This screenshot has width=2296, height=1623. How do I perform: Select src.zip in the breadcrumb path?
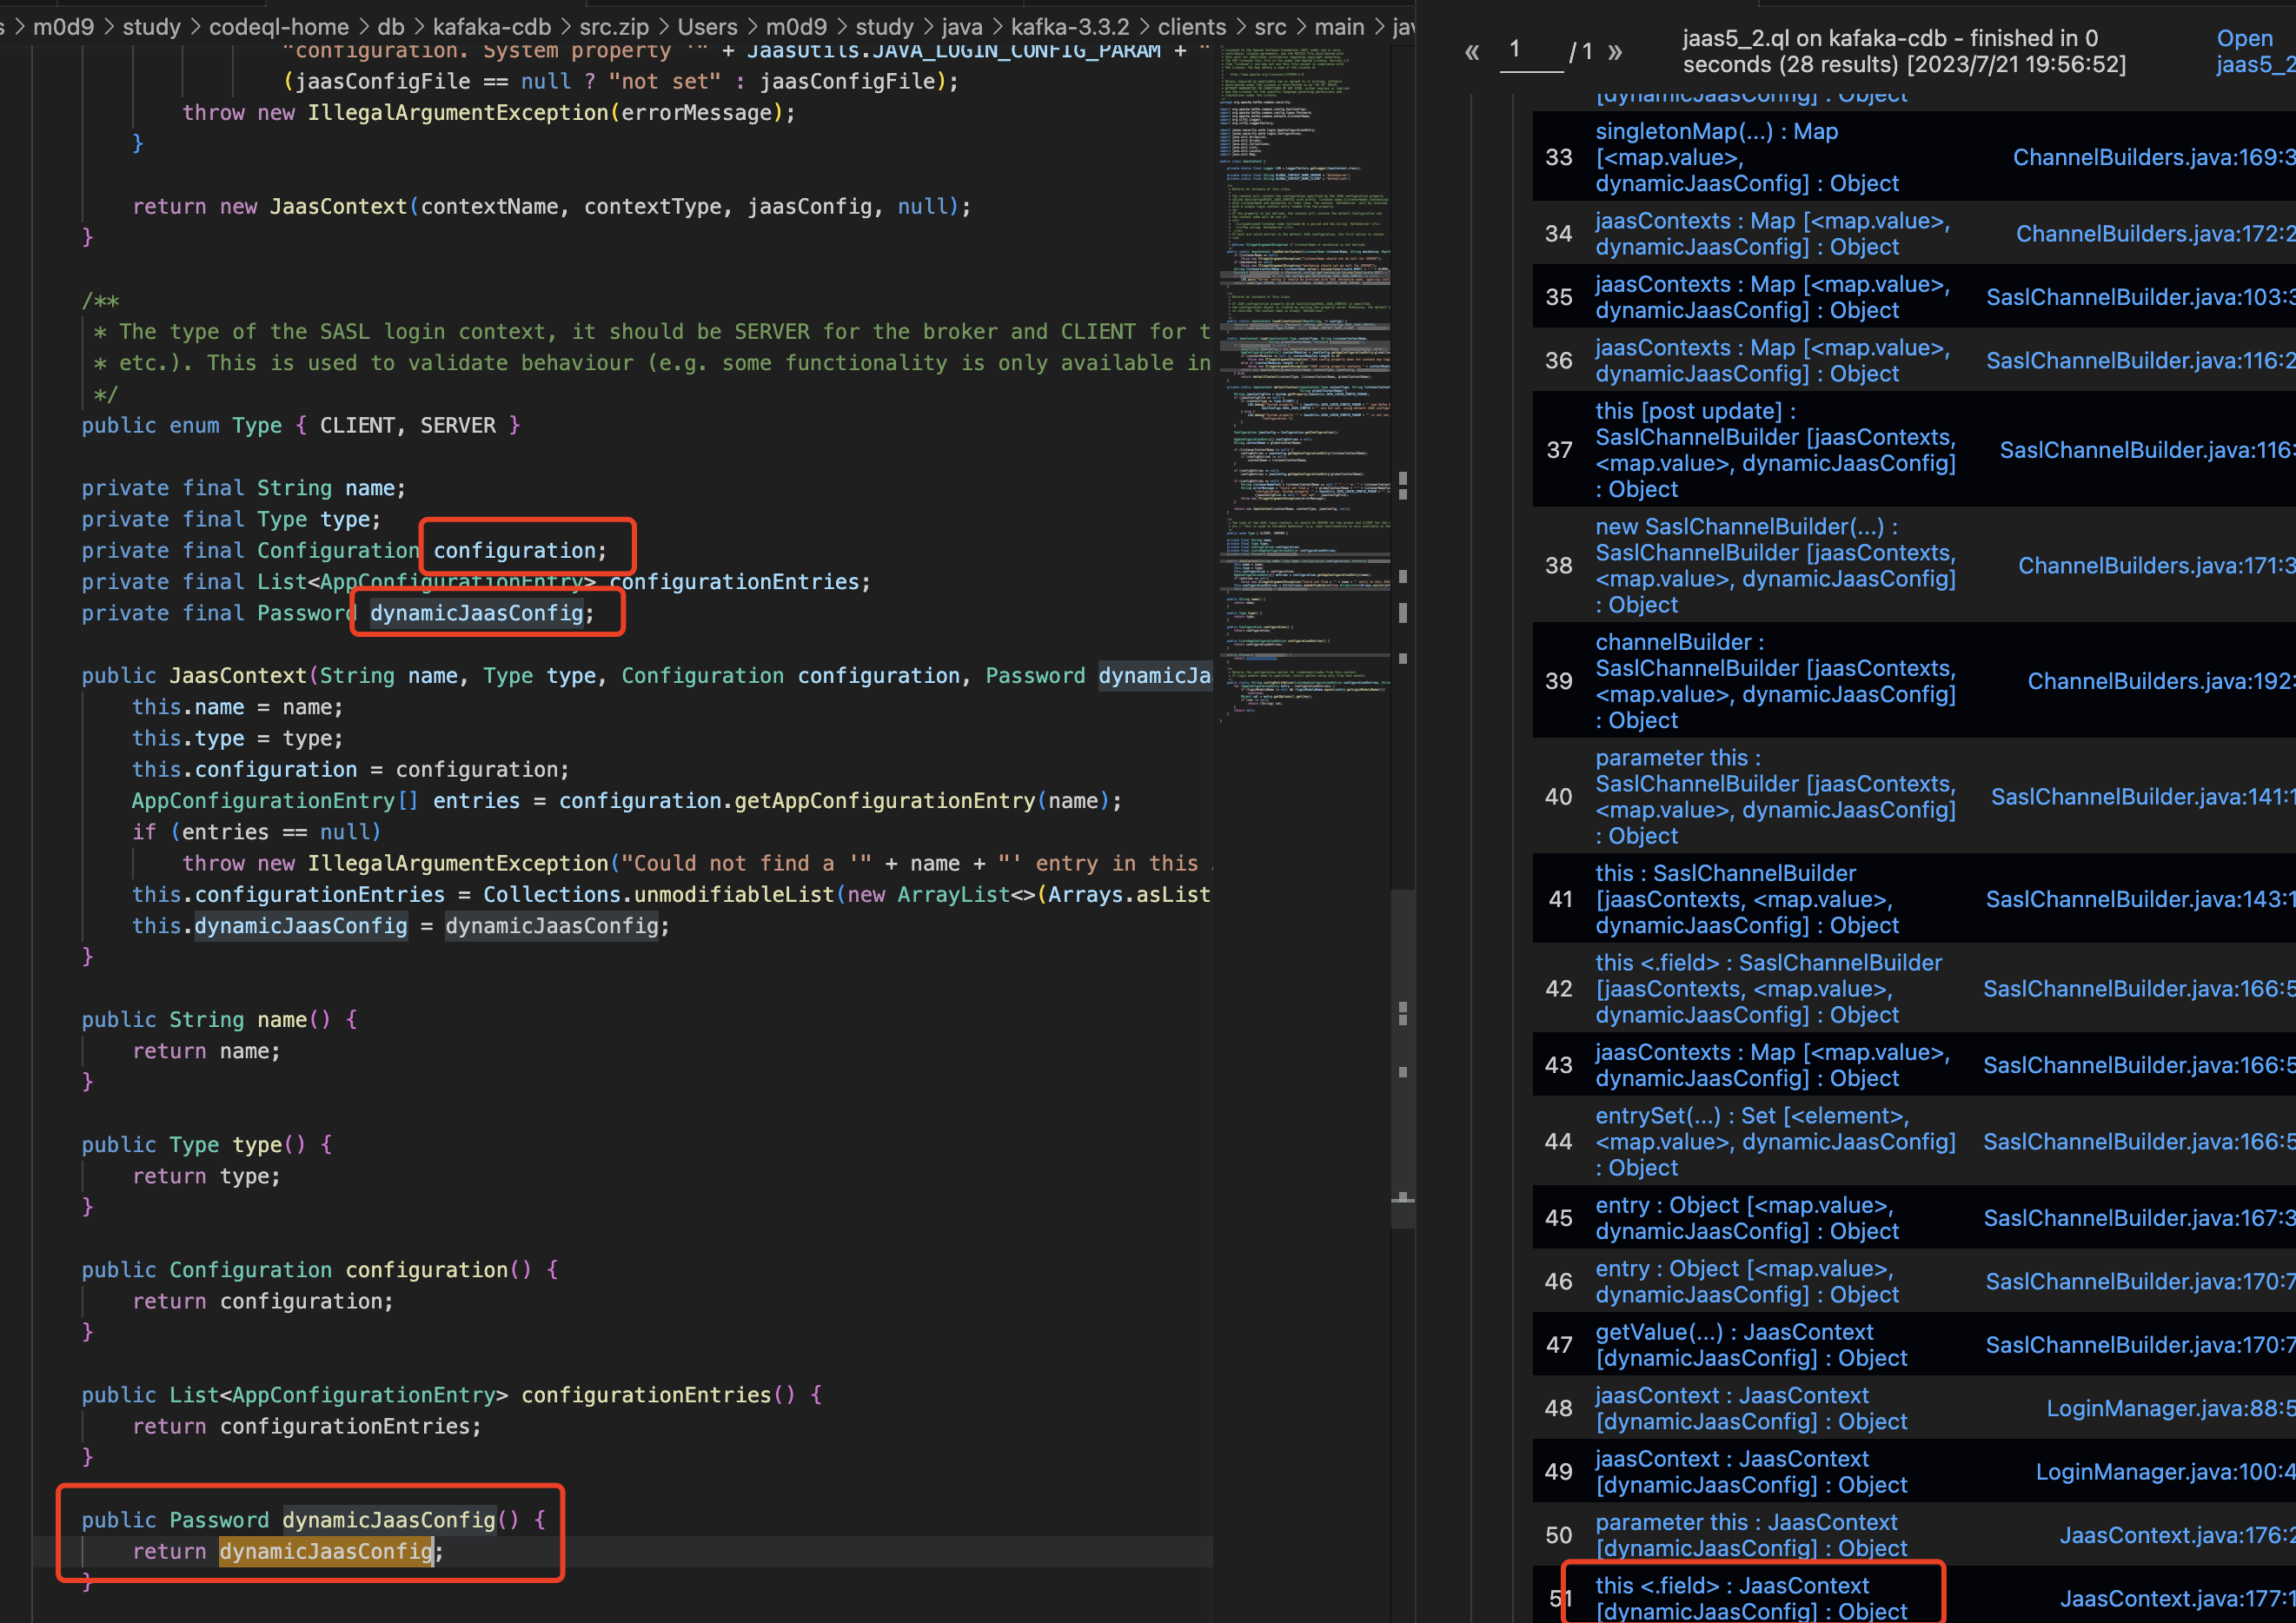pos(614,27)
